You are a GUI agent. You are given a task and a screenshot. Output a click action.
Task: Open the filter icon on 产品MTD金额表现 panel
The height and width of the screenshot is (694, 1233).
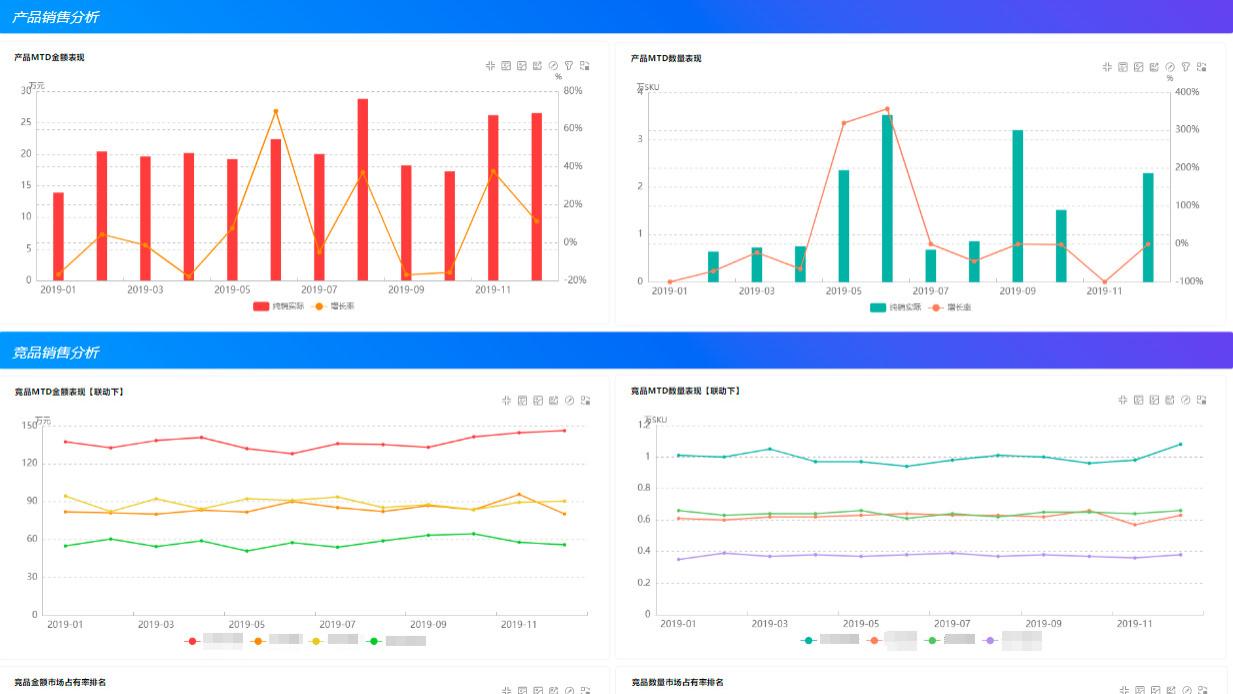tap(569, 65)
